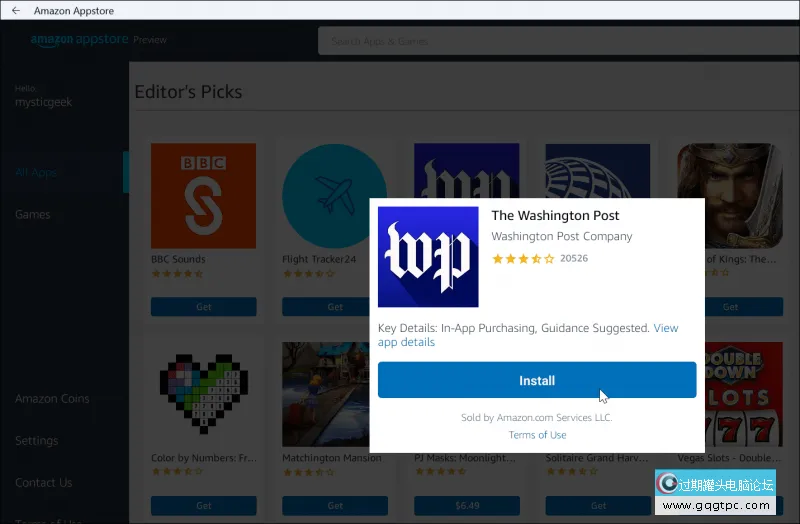This screenshot has height=524, width=800.
Task: Click the $6.49 price button
Action: click(467, 505)
